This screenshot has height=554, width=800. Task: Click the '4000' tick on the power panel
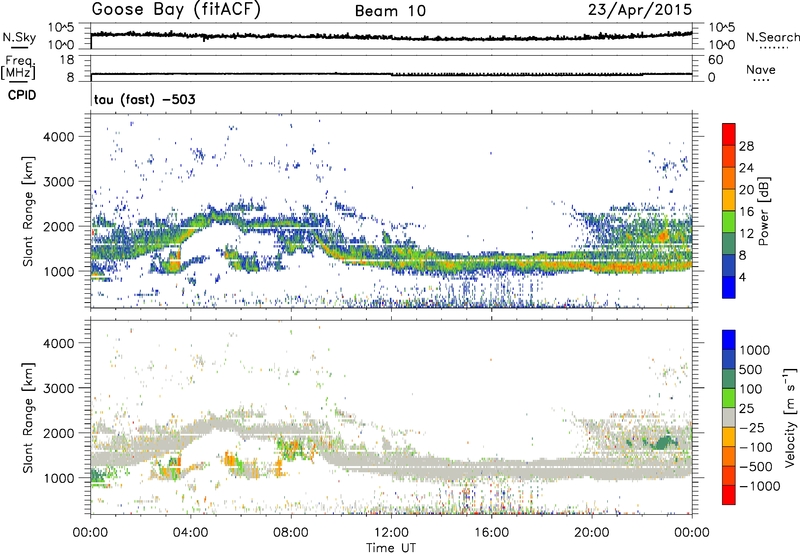[x=59, y=137]
